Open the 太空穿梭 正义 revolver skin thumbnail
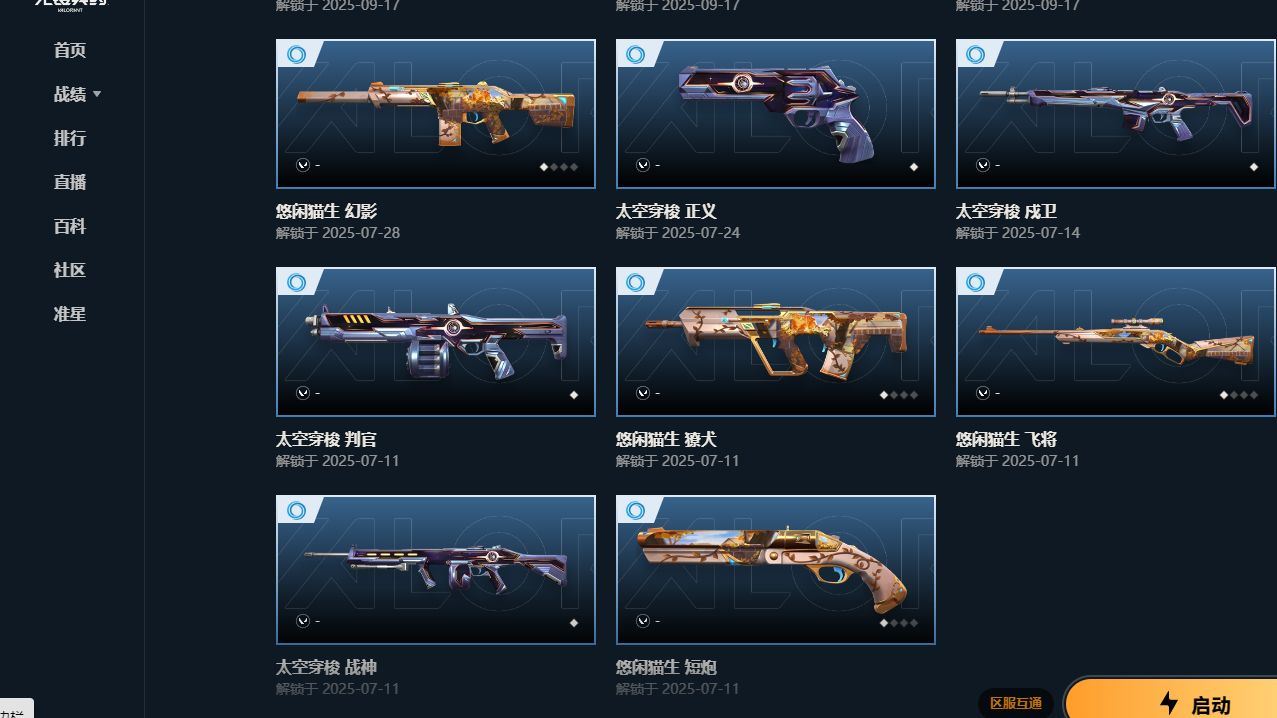This screenshot has width=1277, height=718. click(776, 114)
